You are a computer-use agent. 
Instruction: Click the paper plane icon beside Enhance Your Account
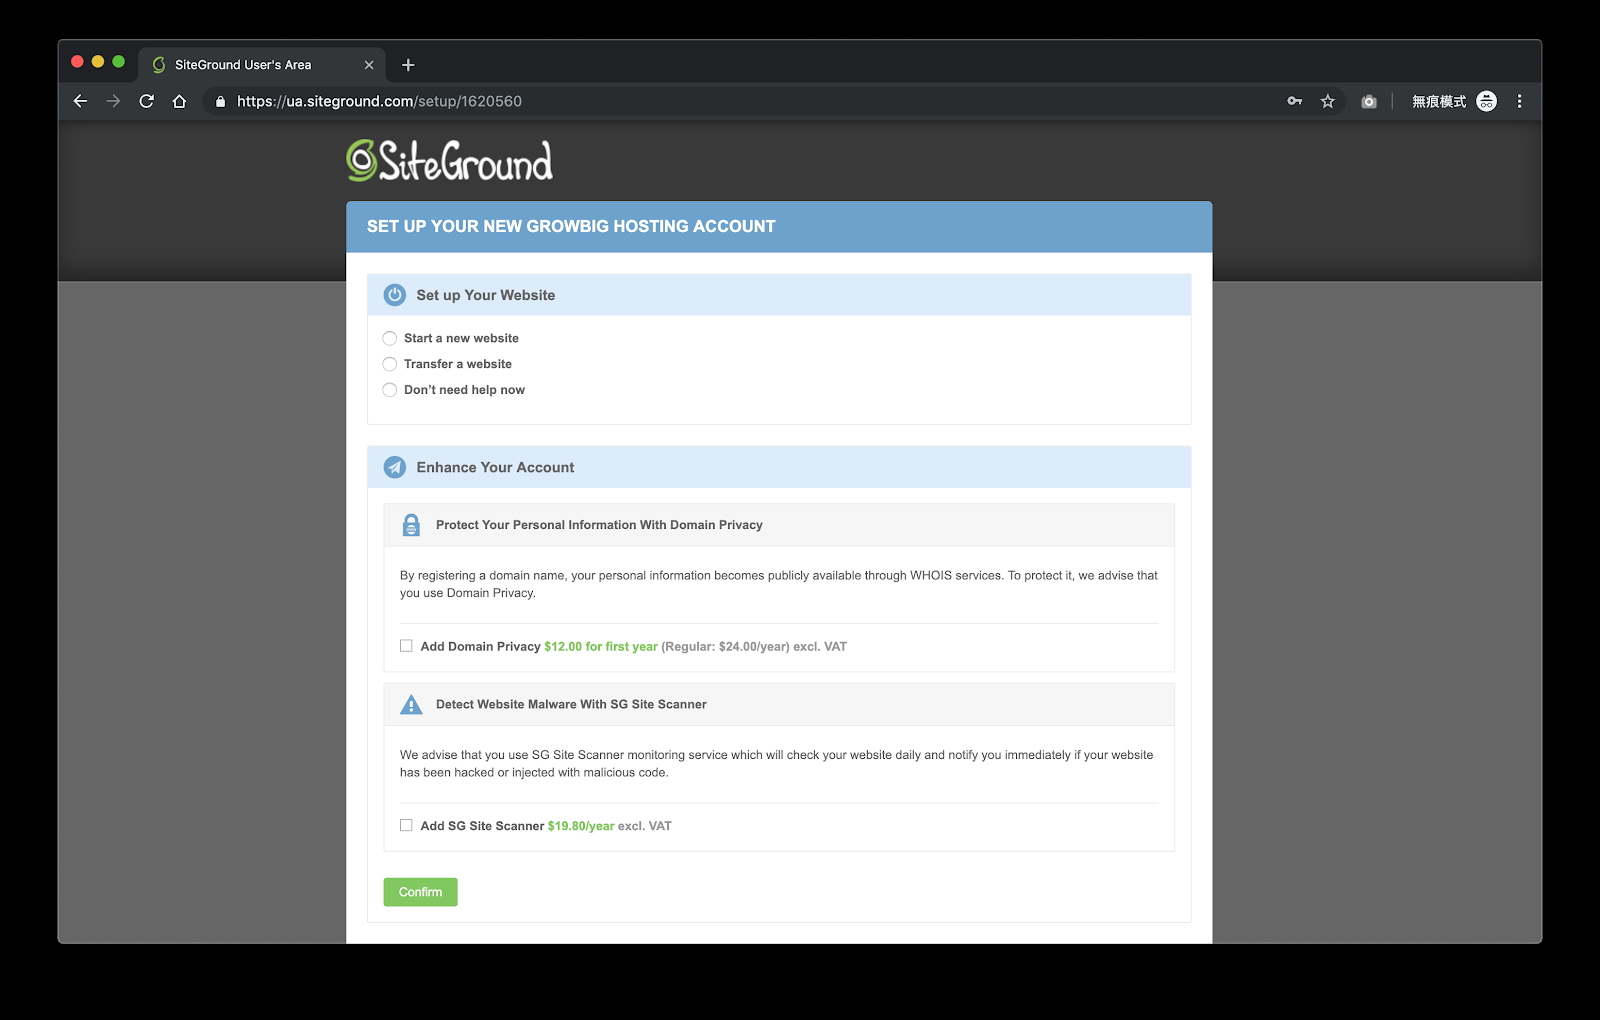(x=395, y=467)
